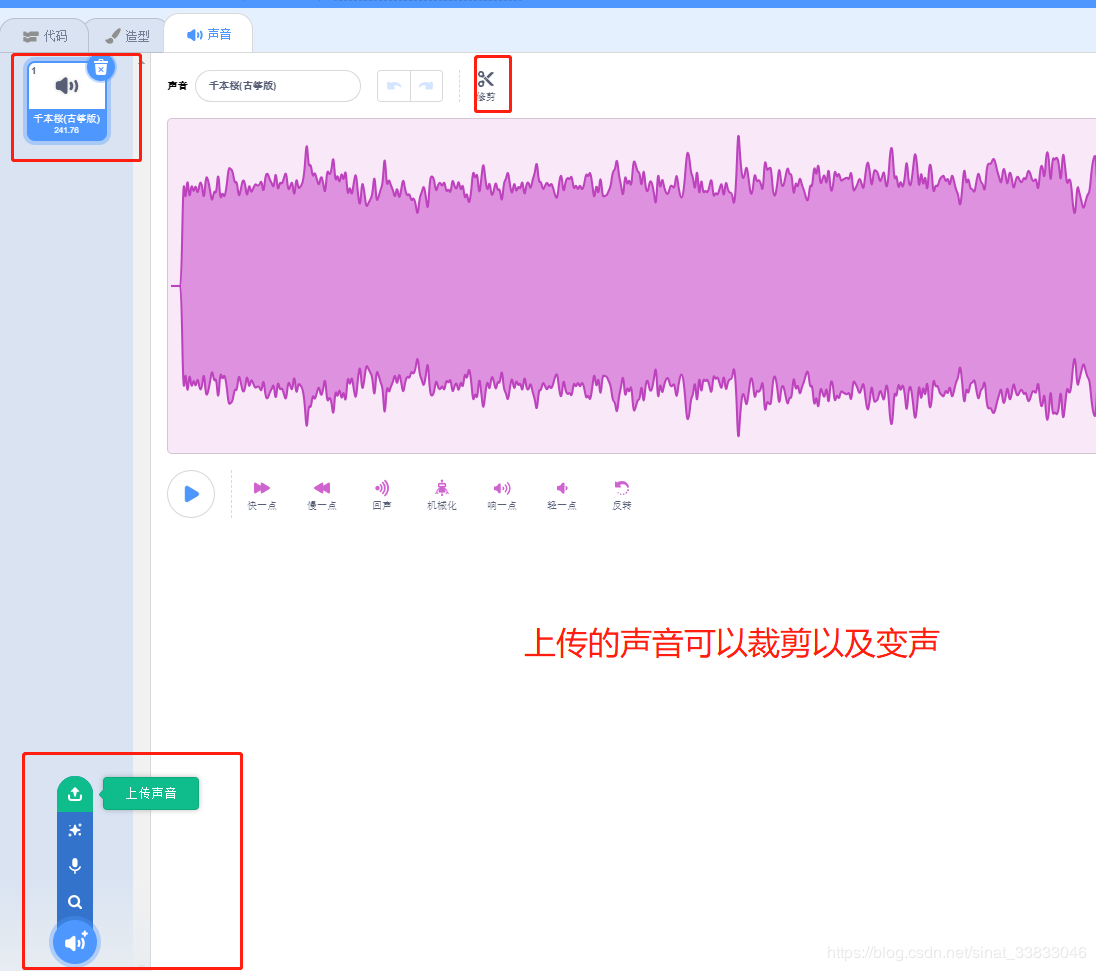Image resolution: width=1096 pixels, height=971 pixels.
Task: Click the 慢一点 slower effect icon
Action: click(x=321, y=490)
